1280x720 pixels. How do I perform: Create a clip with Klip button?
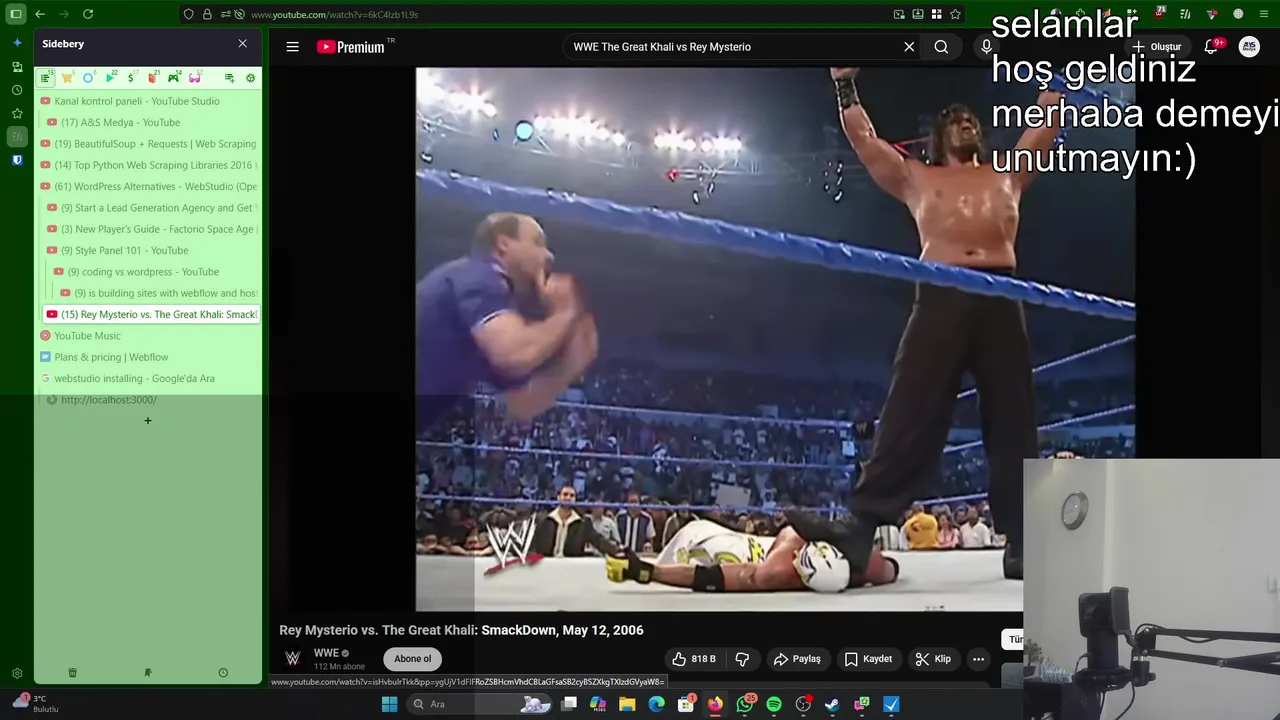933,659
